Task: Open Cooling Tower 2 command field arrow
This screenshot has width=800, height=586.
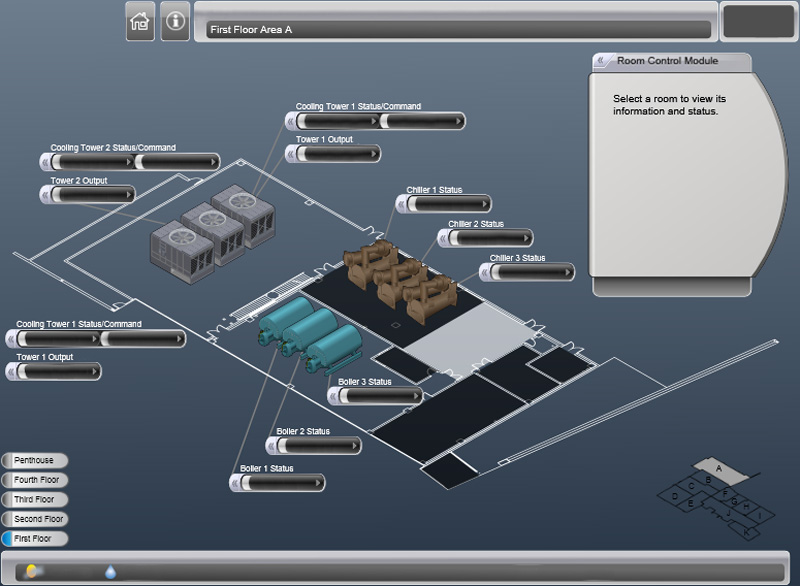Action: click(x=213, y=162)
